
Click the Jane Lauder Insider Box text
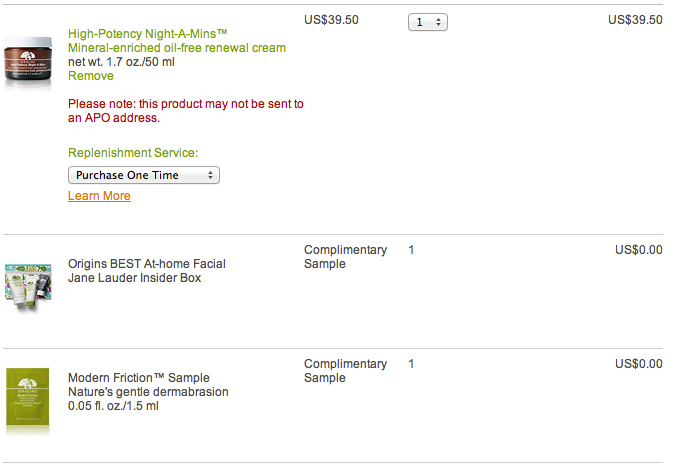click(x=134, y=278)
